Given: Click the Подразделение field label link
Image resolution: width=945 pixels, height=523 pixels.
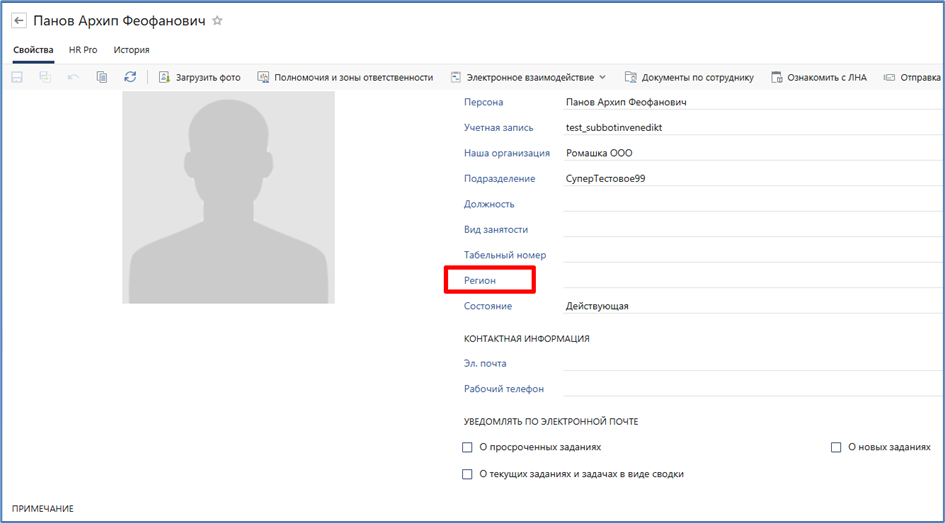Looking at the screenshot, I should pos(500,178).
